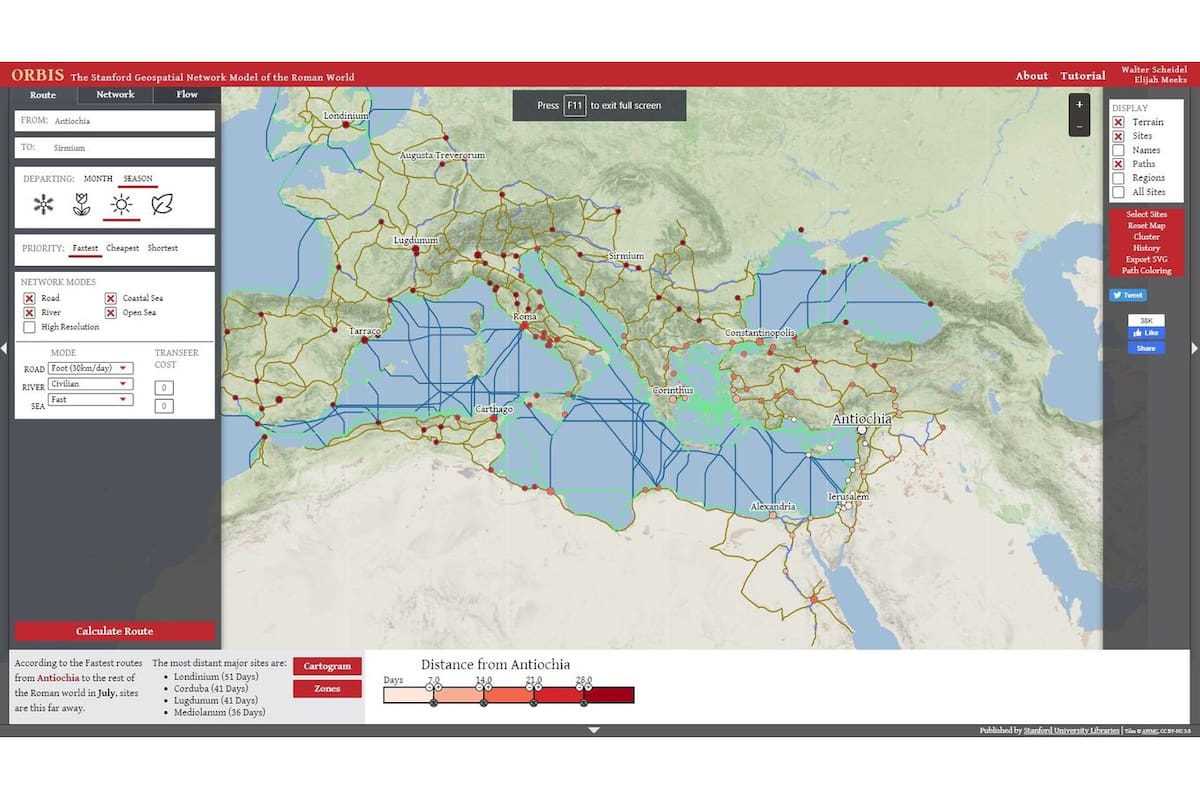This screenshot has height=800, width=1200.
Task: Click Path Coloring in the red menu
Action: click(x=1146, y=271)
